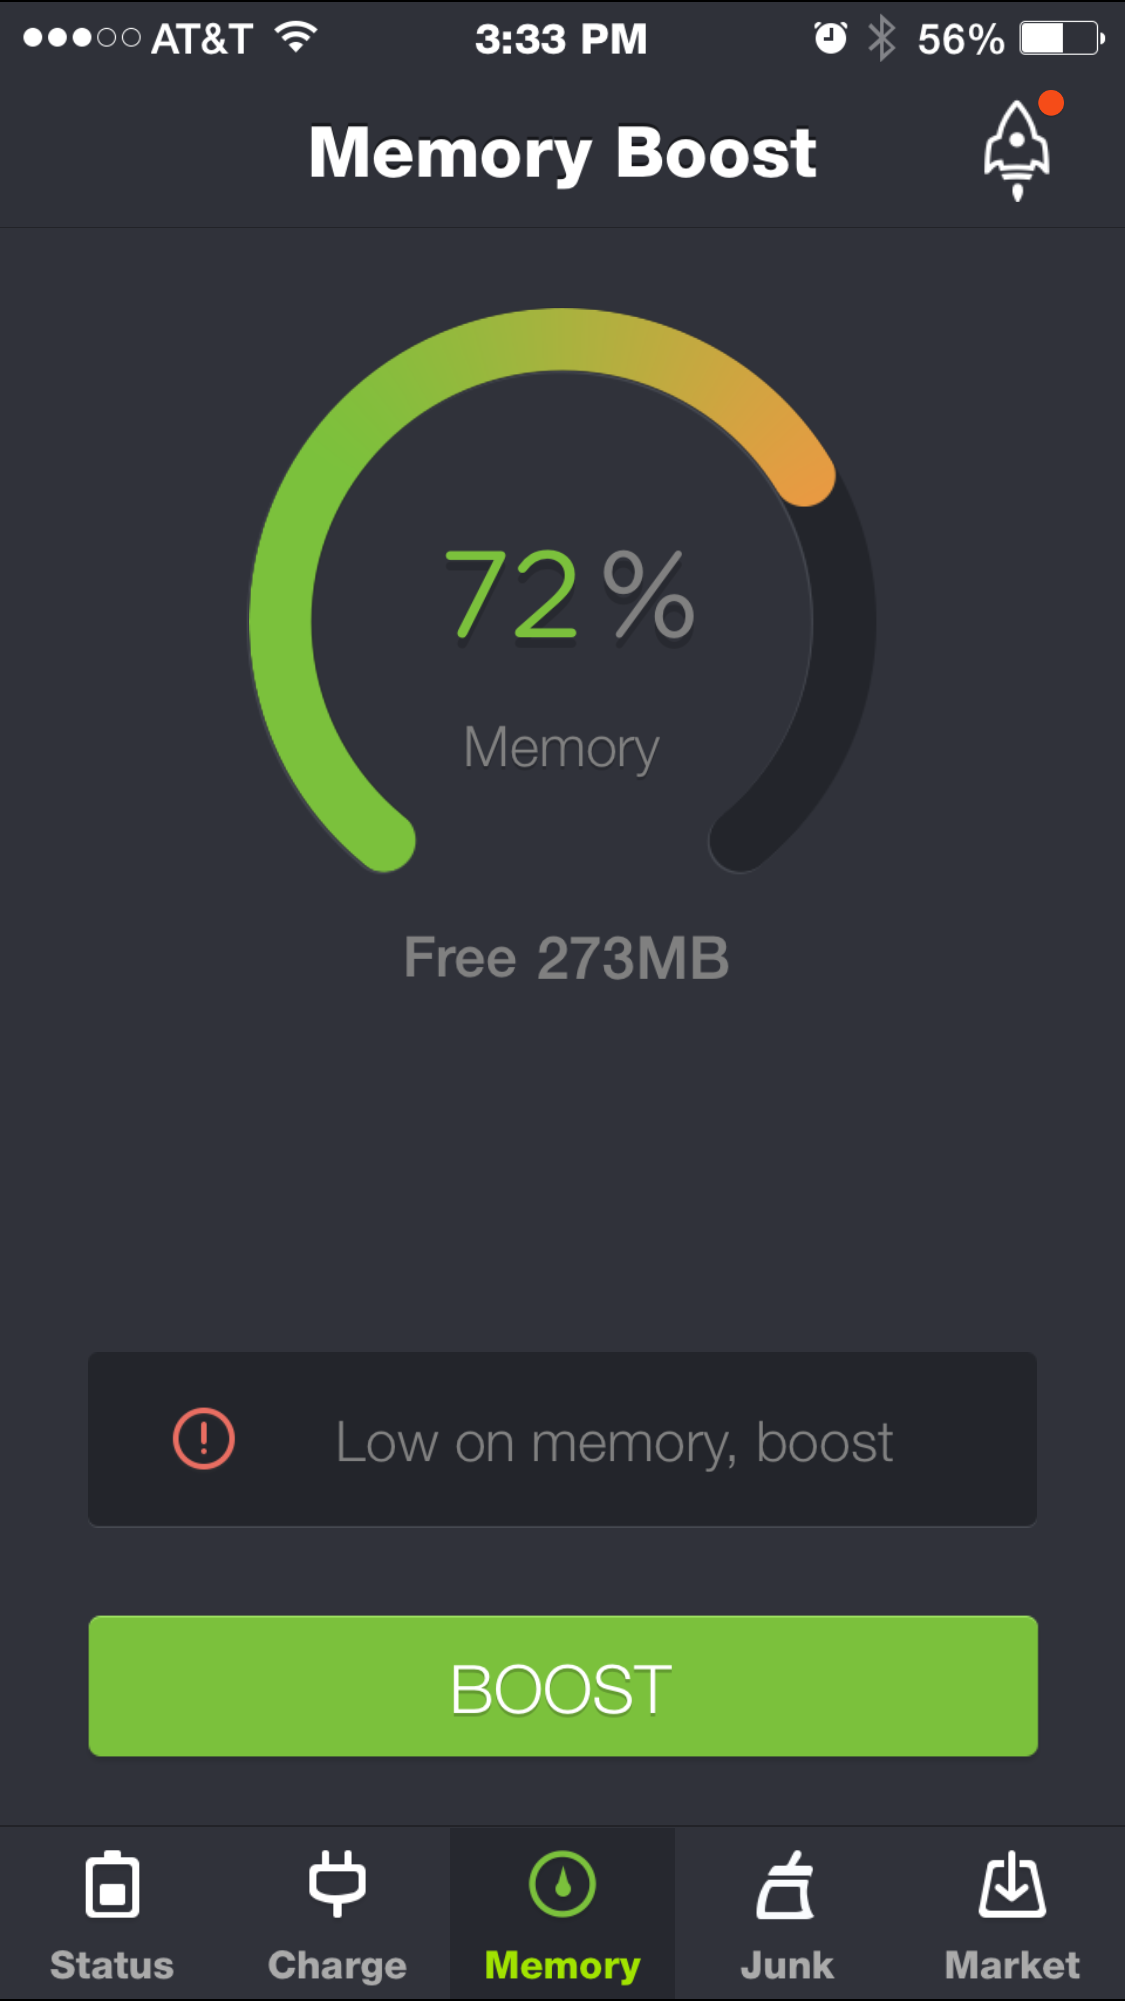Tap the Free 273MB text

click(566, 957)
